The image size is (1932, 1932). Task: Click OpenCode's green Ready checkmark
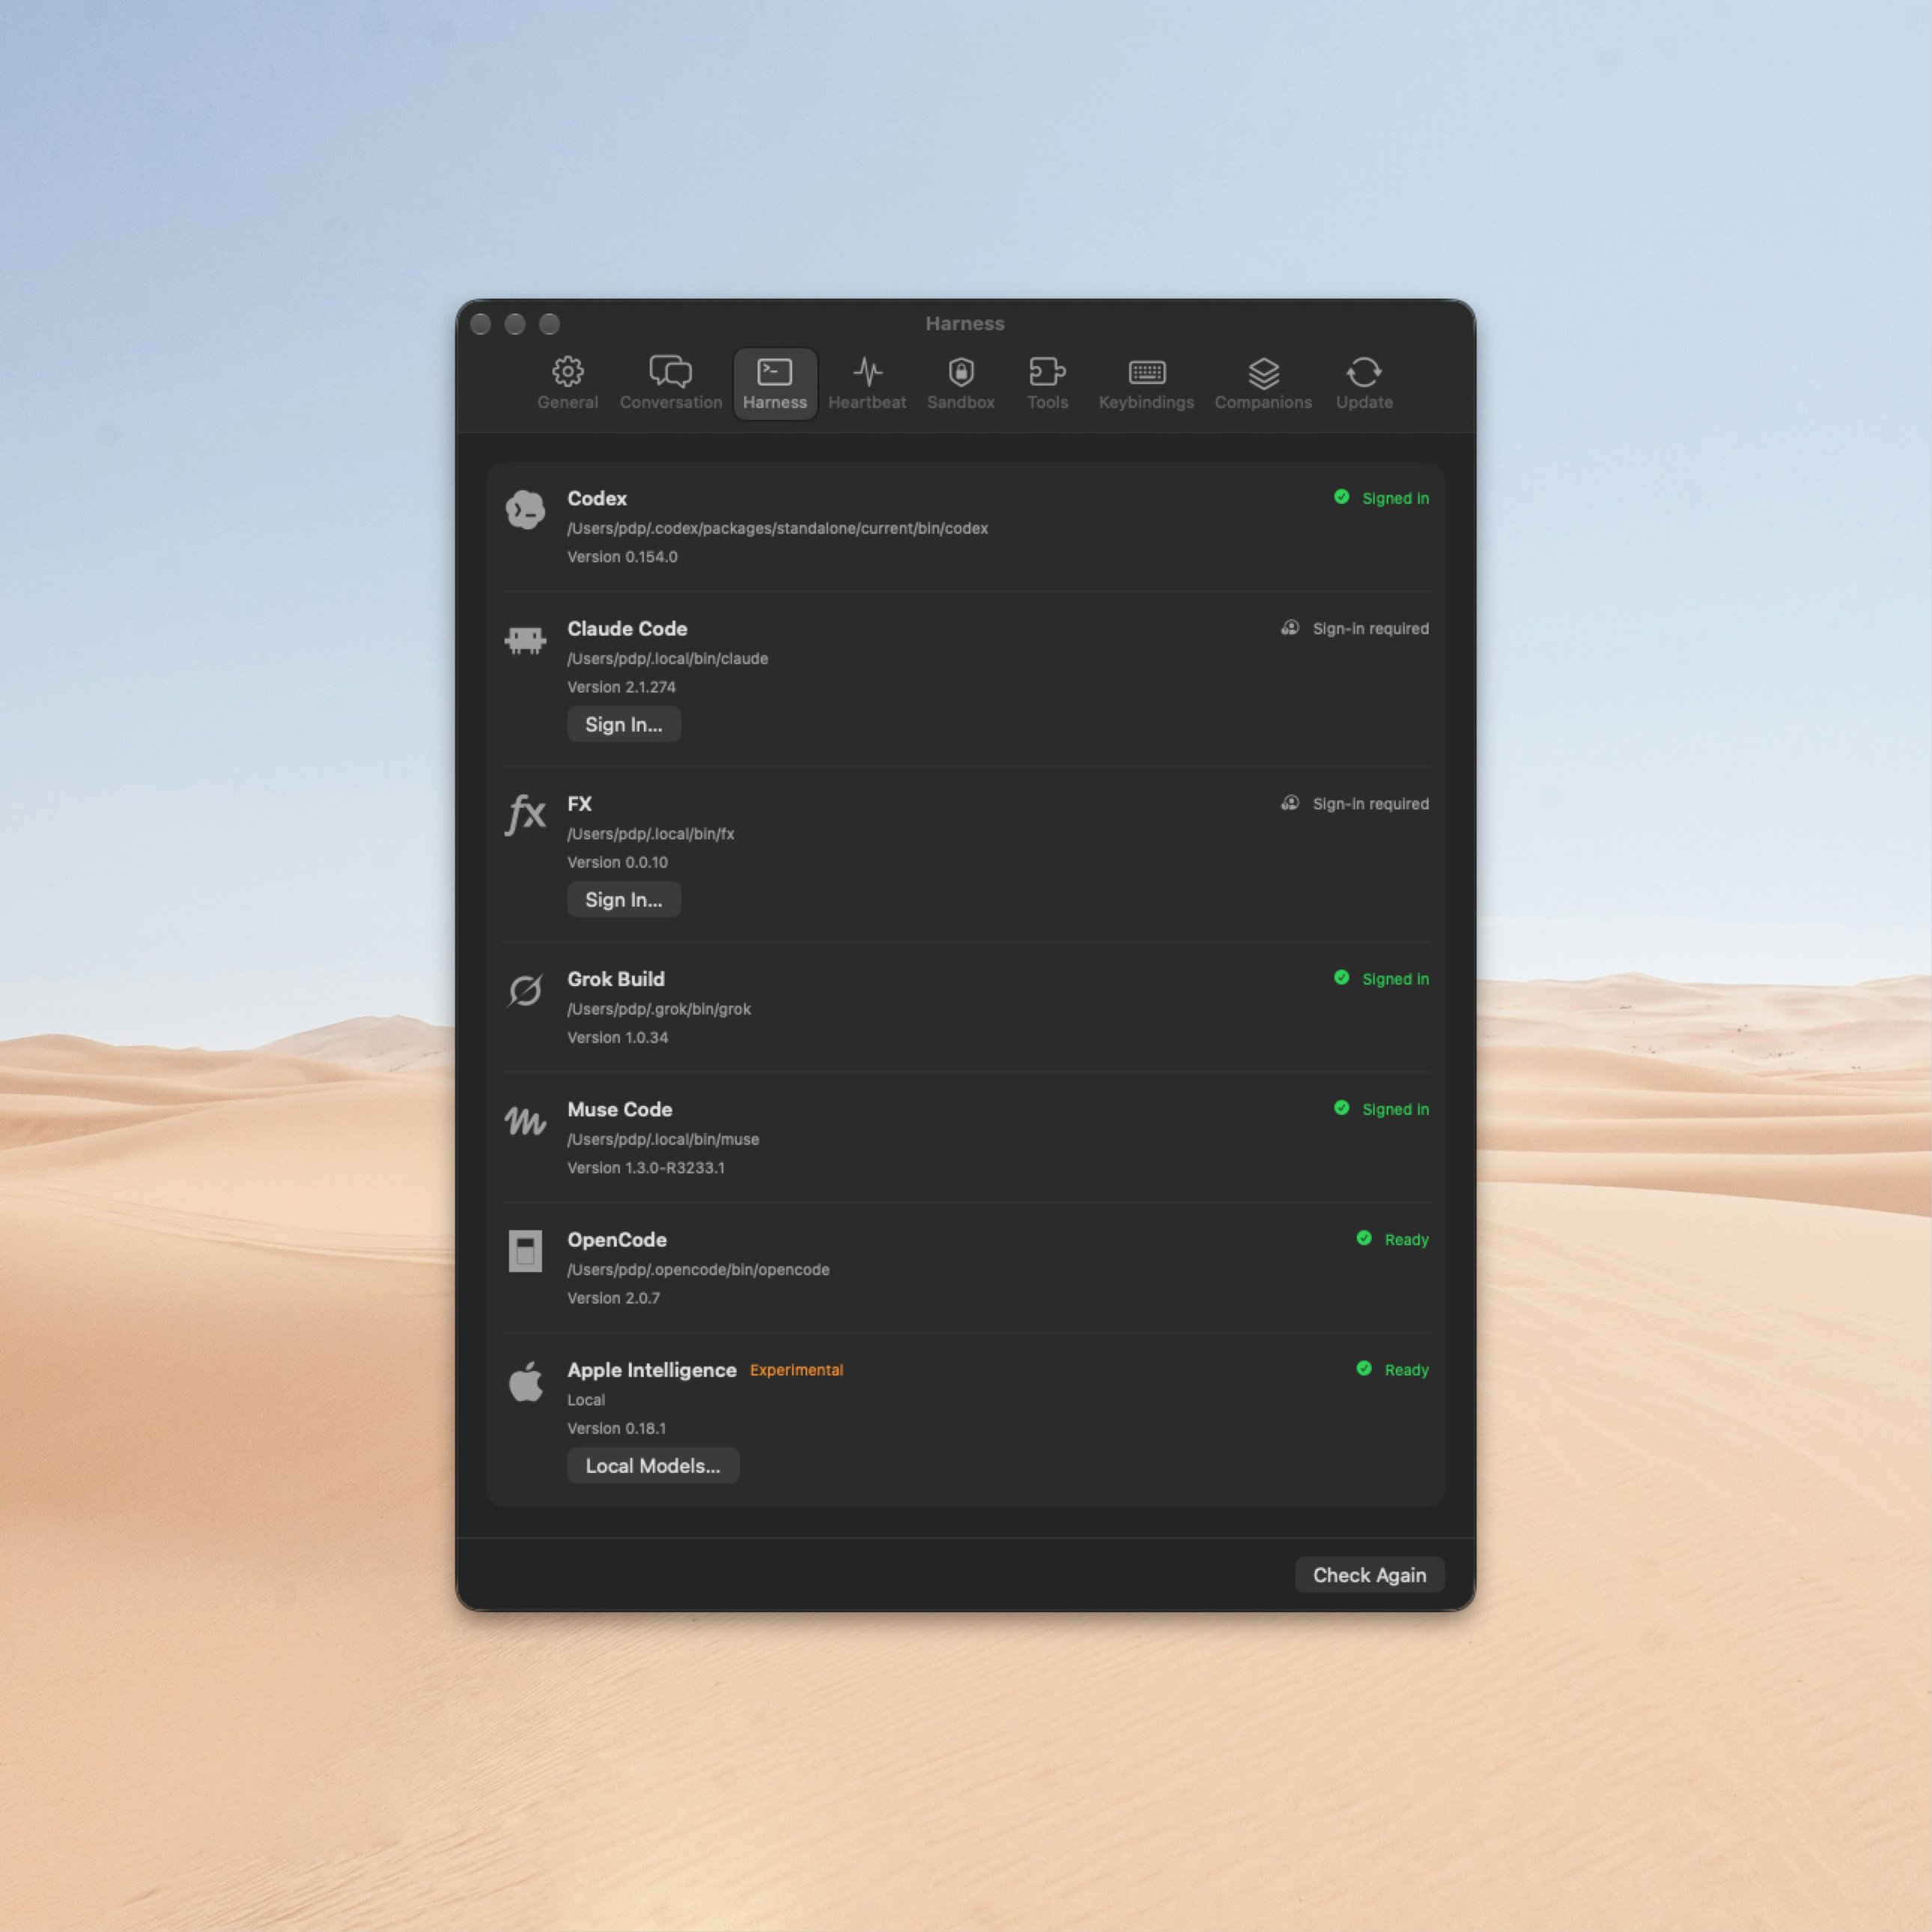click(1364, 1238)
